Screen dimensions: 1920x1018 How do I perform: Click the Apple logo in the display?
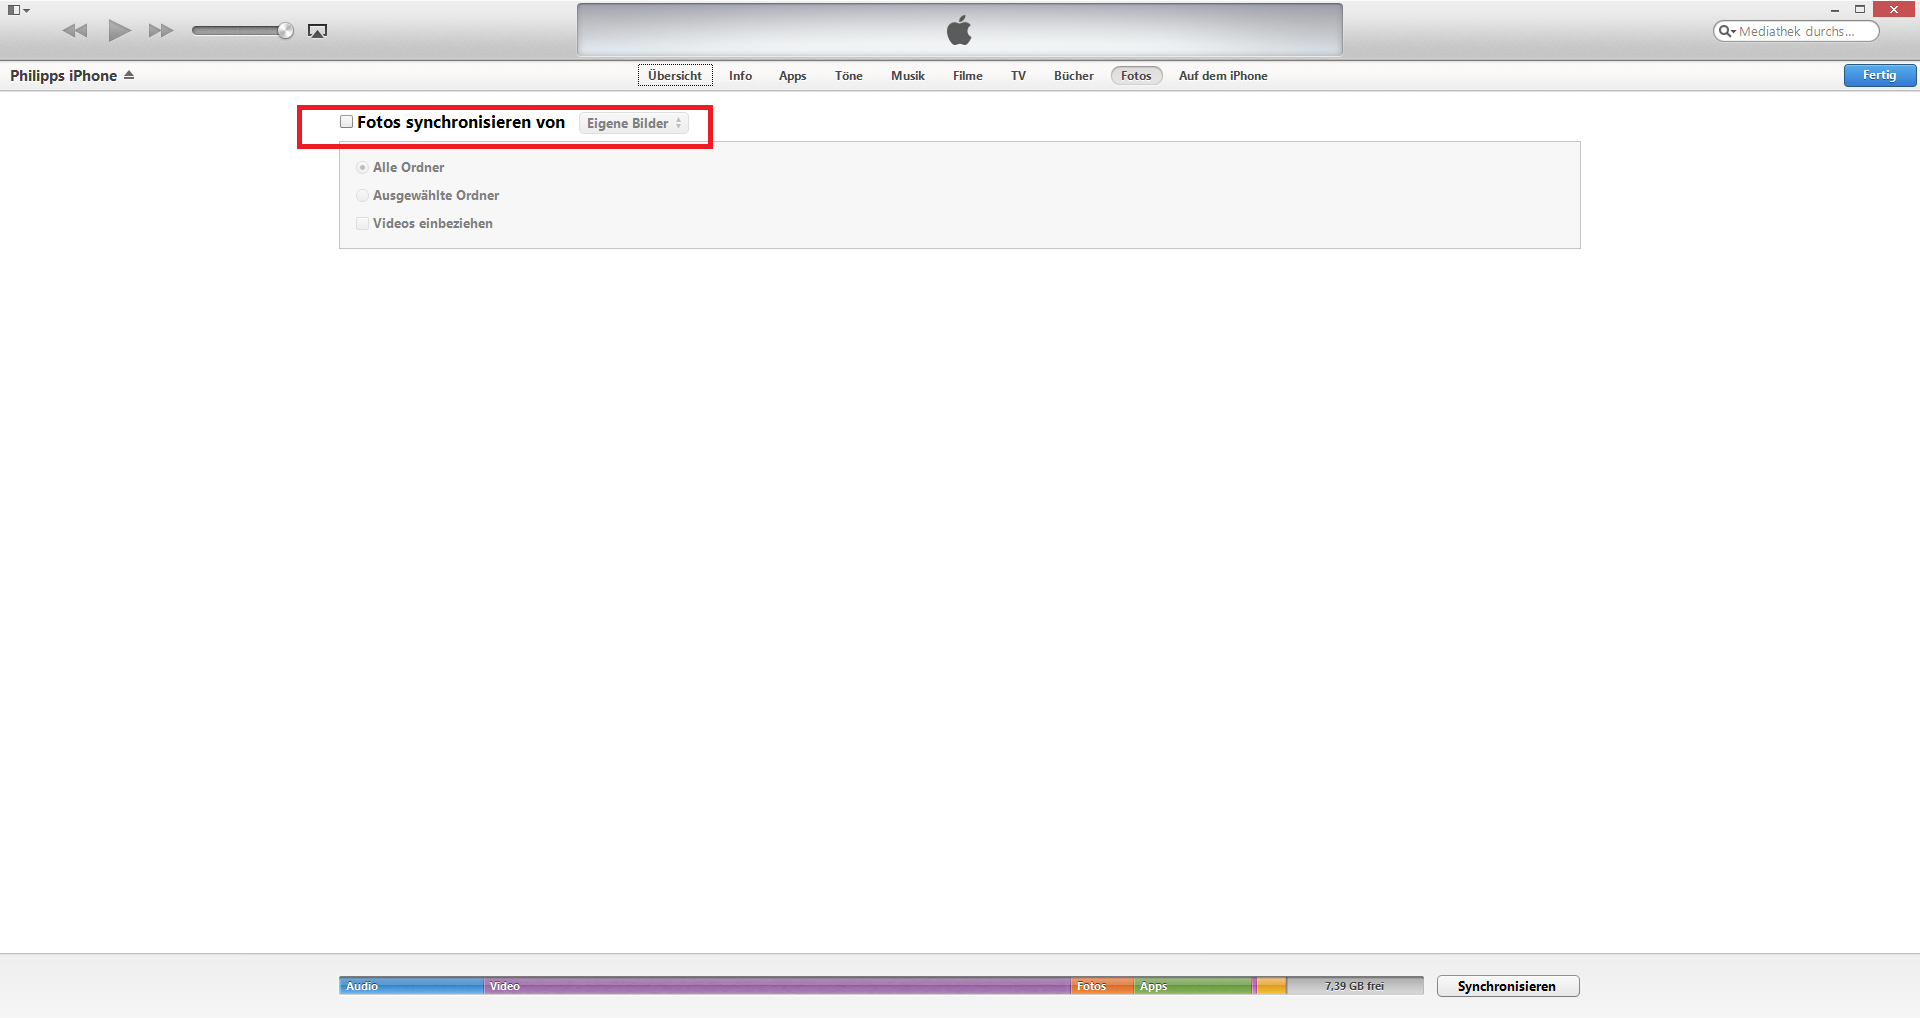(959, 31)
